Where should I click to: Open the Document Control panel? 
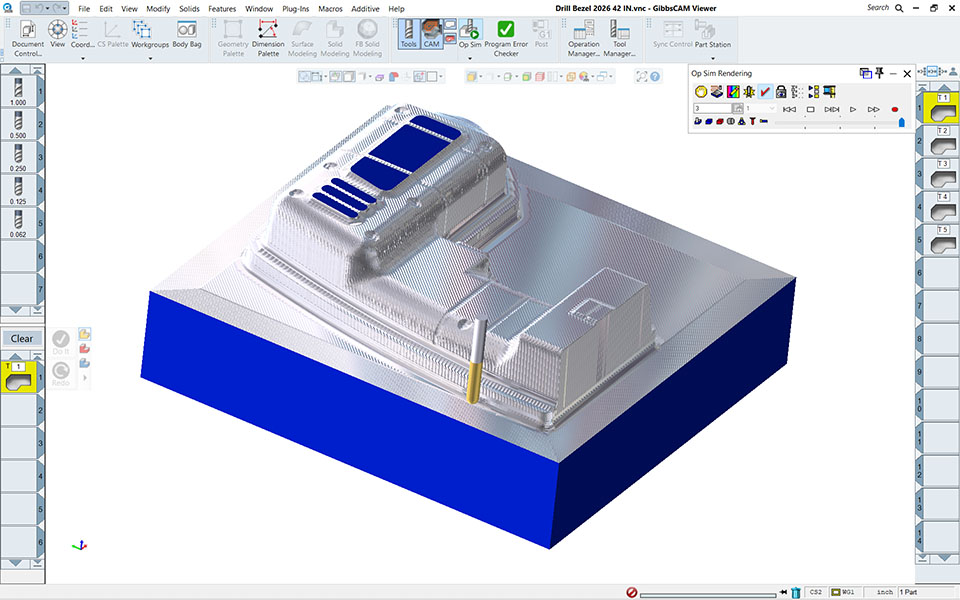[27, 35]
